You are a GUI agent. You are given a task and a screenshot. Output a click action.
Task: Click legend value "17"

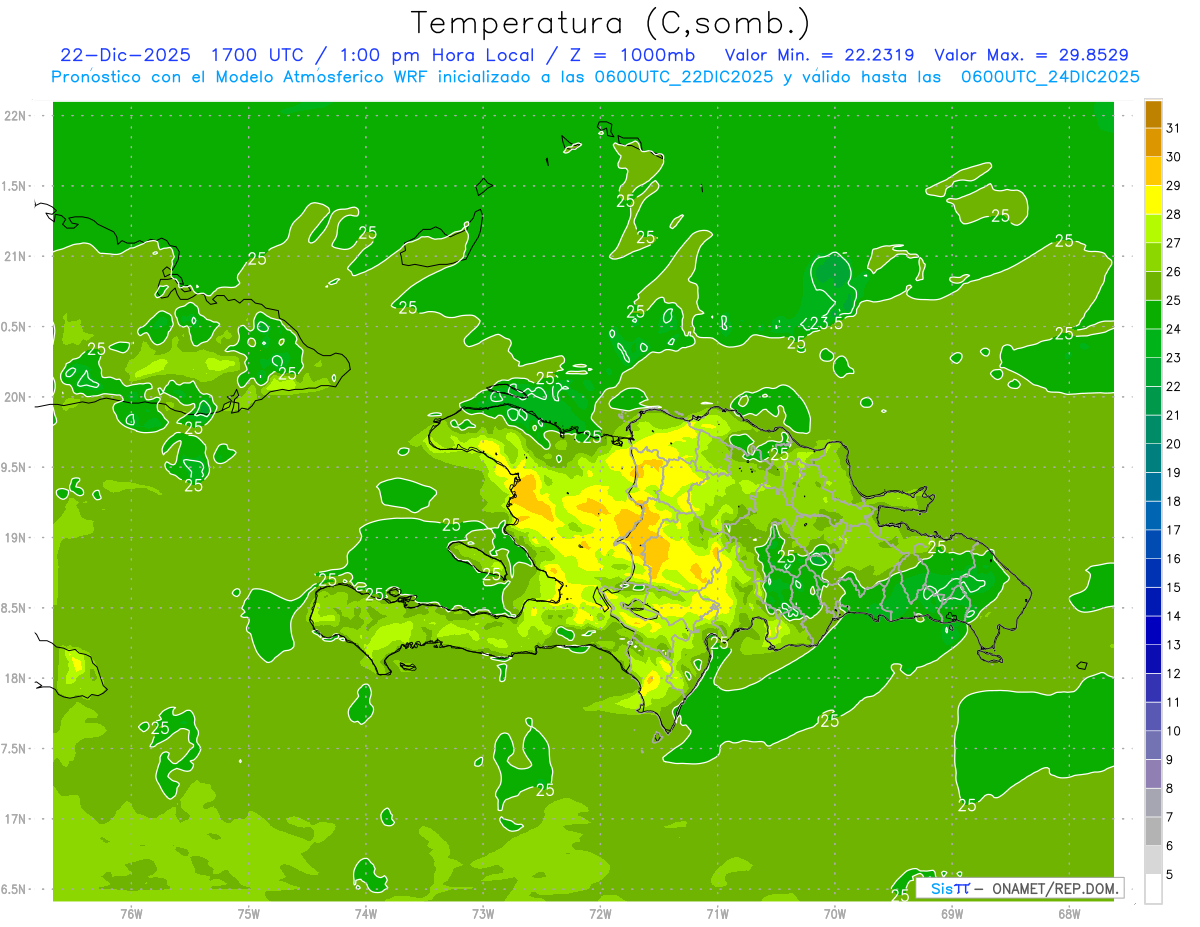click(1174, 530)
